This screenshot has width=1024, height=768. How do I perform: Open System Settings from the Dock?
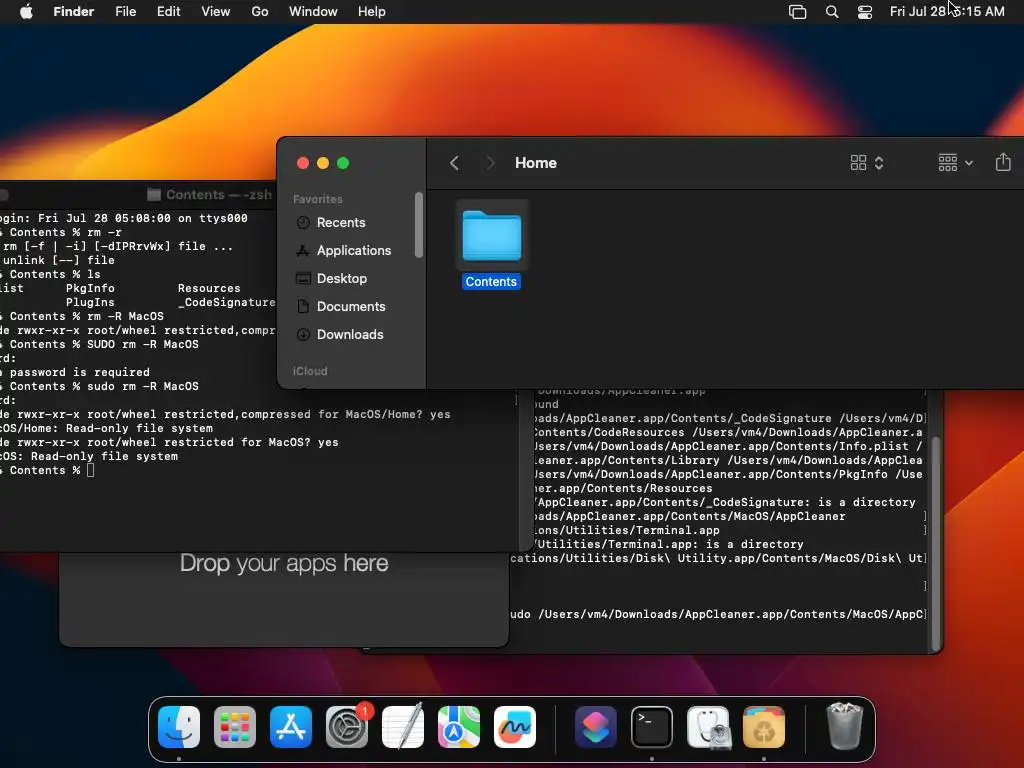point(347,727)
